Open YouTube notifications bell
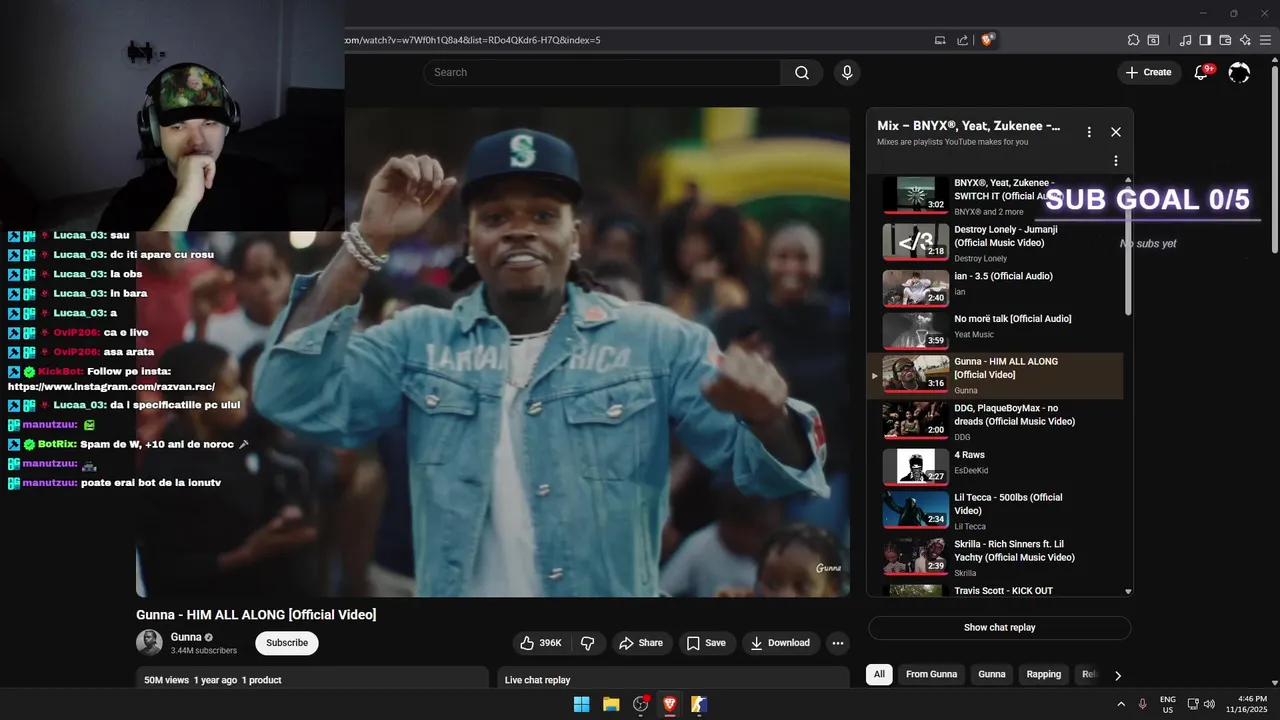 (1202, 72)
